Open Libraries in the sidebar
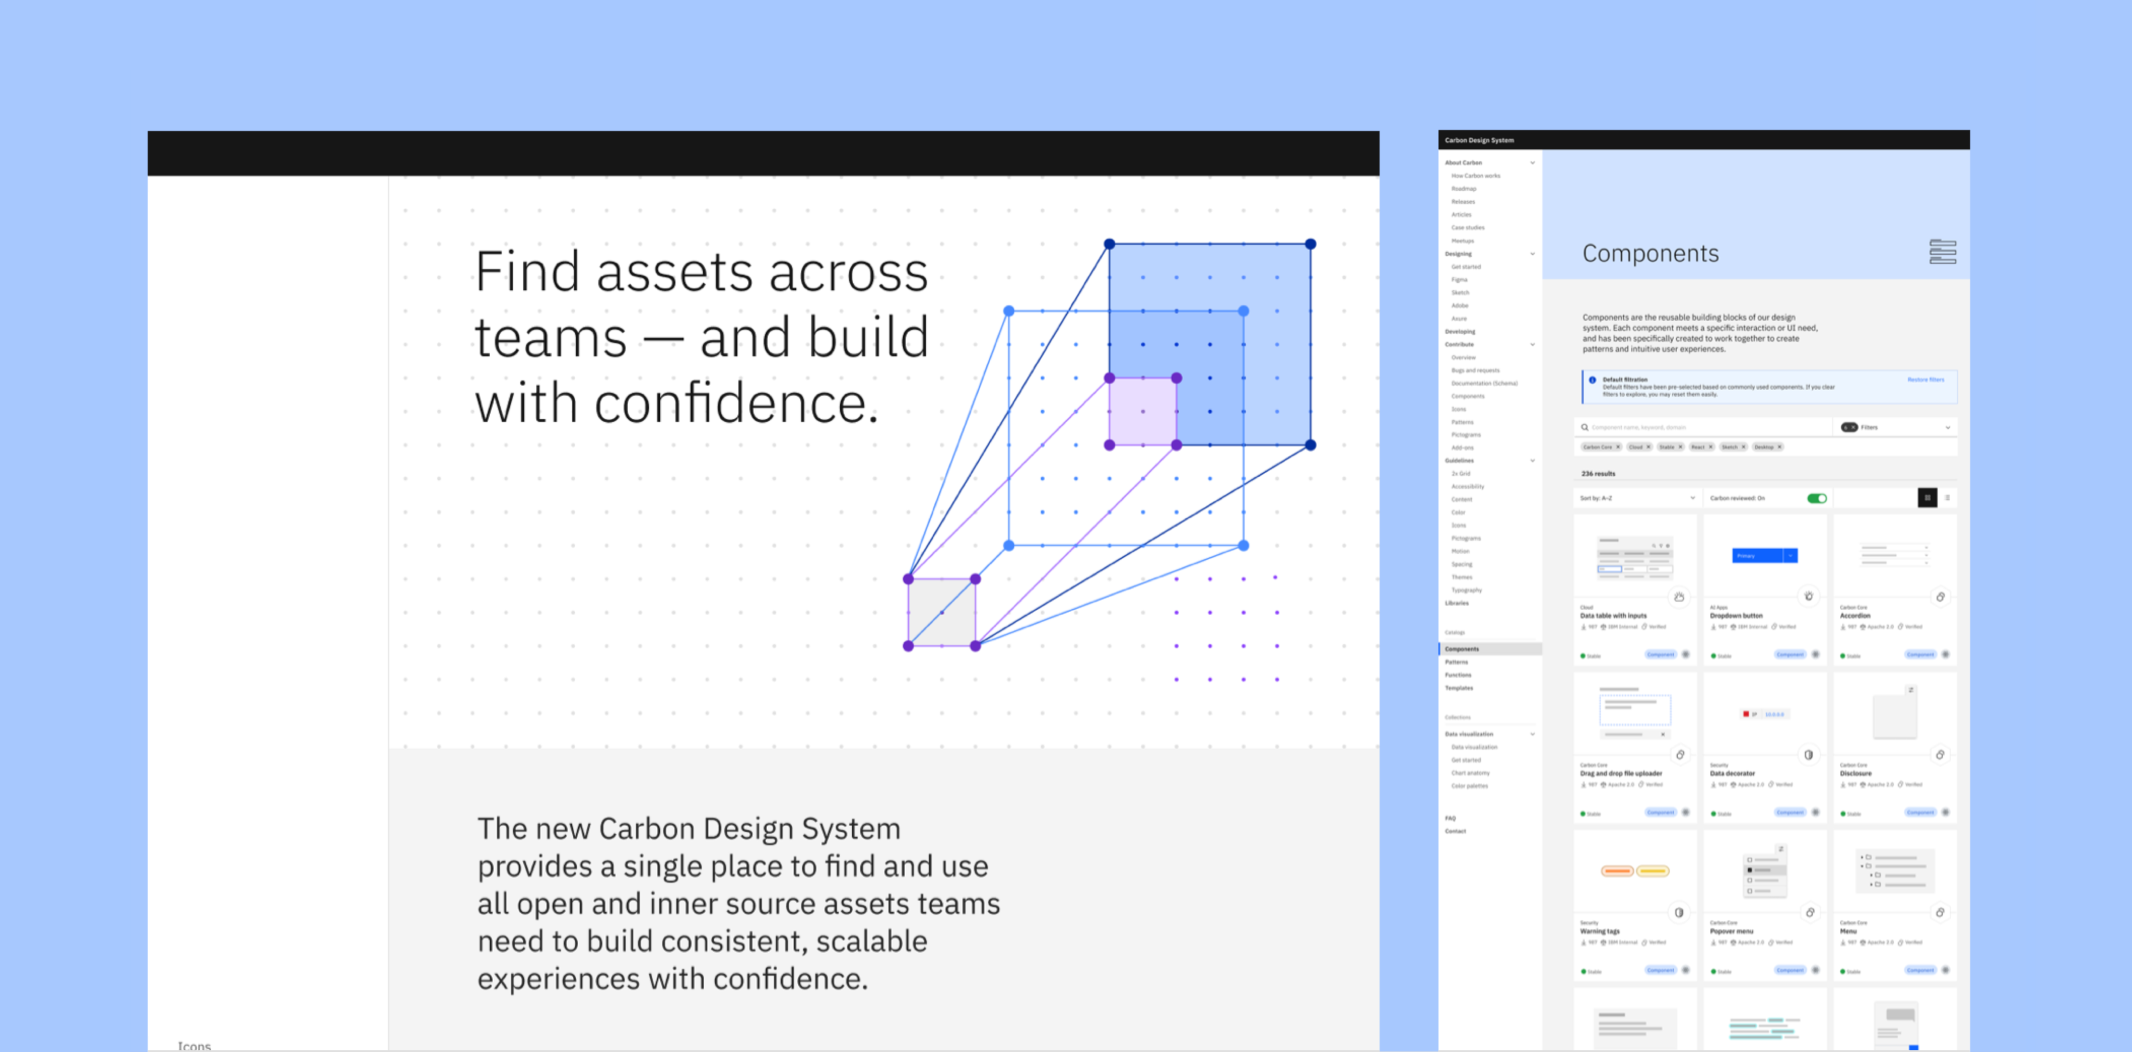This screenshot has height=1052, width=2132. [x=1457, y=603]
